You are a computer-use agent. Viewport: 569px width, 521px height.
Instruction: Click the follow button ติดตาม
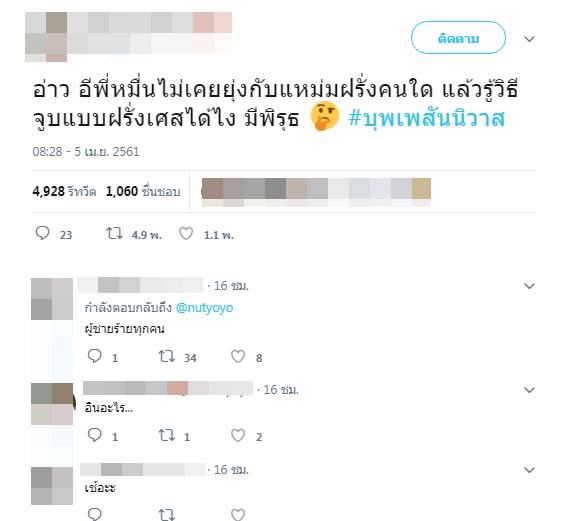click(458, 38)
